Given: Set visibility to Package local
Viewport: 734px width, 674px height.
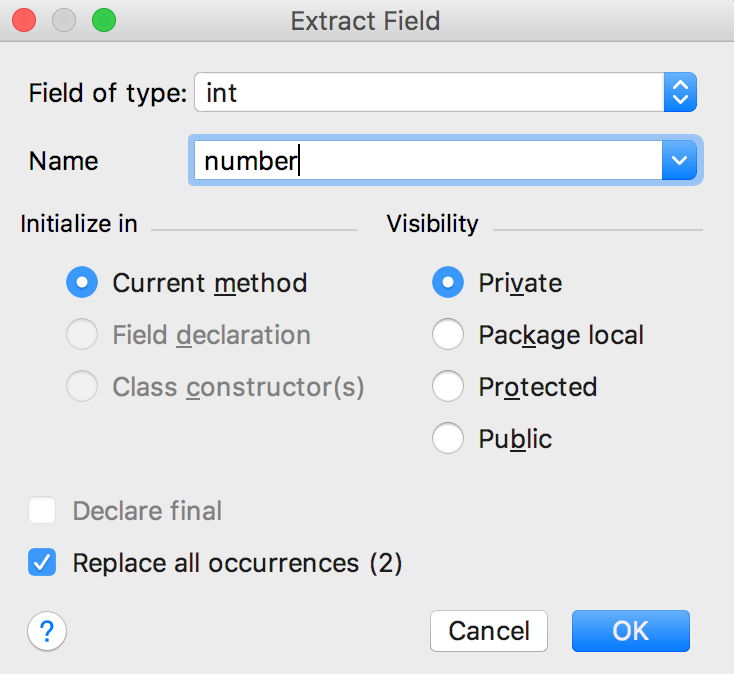Looking at the screenshot, I should (448, 334).
